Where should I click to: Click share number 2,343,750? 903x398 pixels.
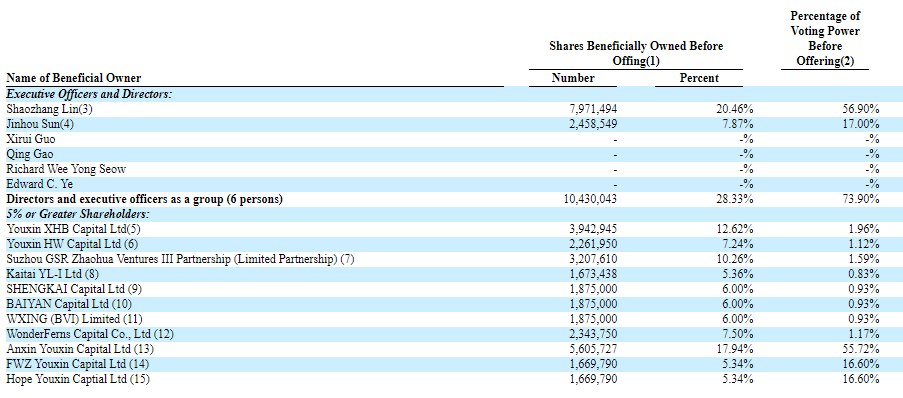click(593, 334)
